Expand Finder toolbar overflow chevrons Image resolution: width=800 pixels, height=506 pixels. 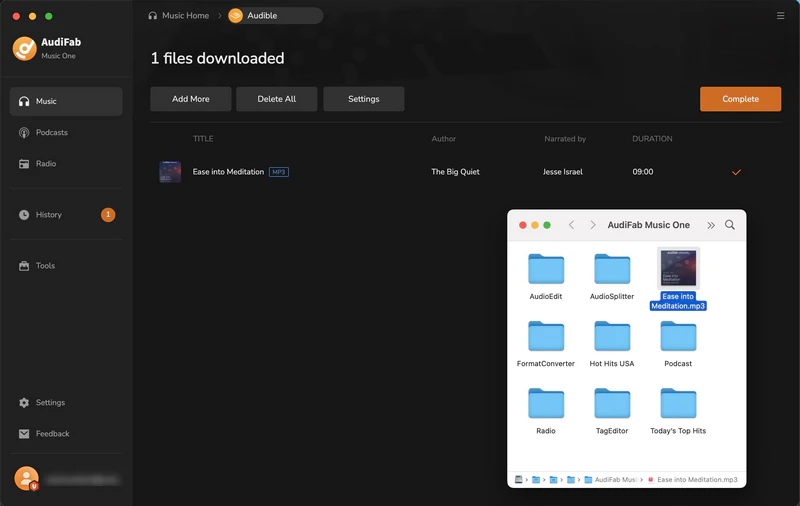click(x=711, y=225)
